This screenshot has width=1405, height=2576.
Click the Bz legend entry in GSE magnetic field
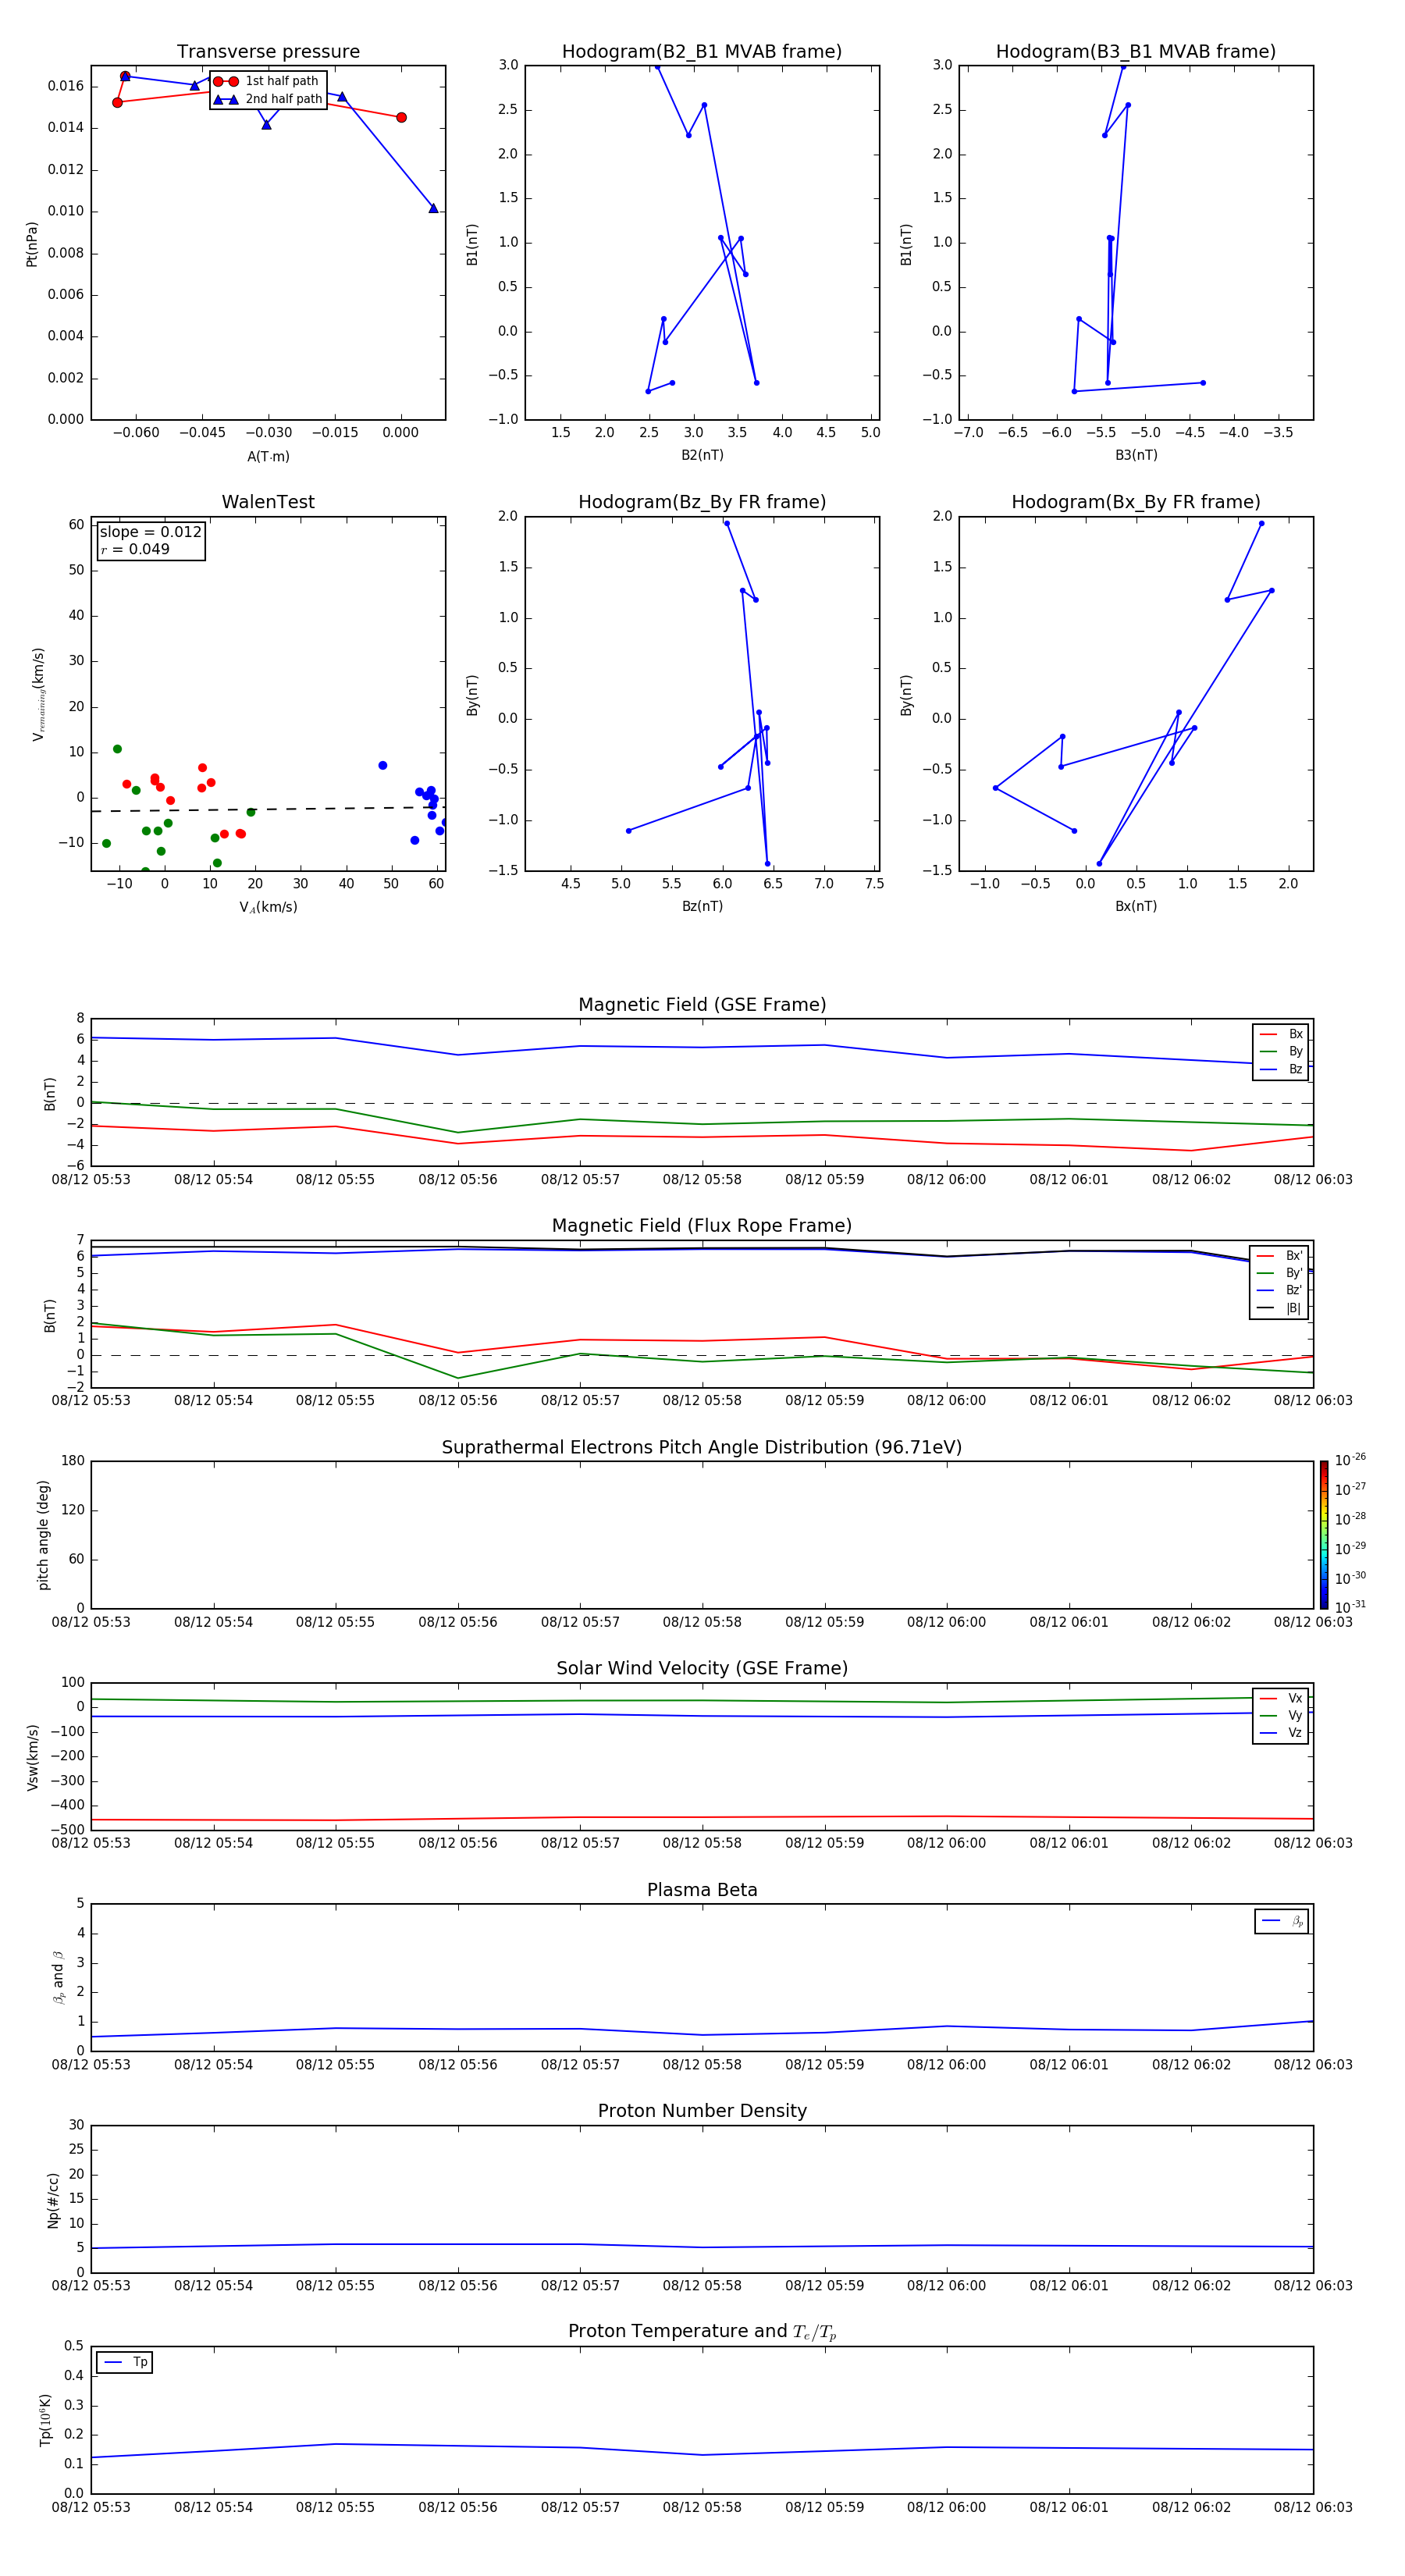tap(1281, 1069)
